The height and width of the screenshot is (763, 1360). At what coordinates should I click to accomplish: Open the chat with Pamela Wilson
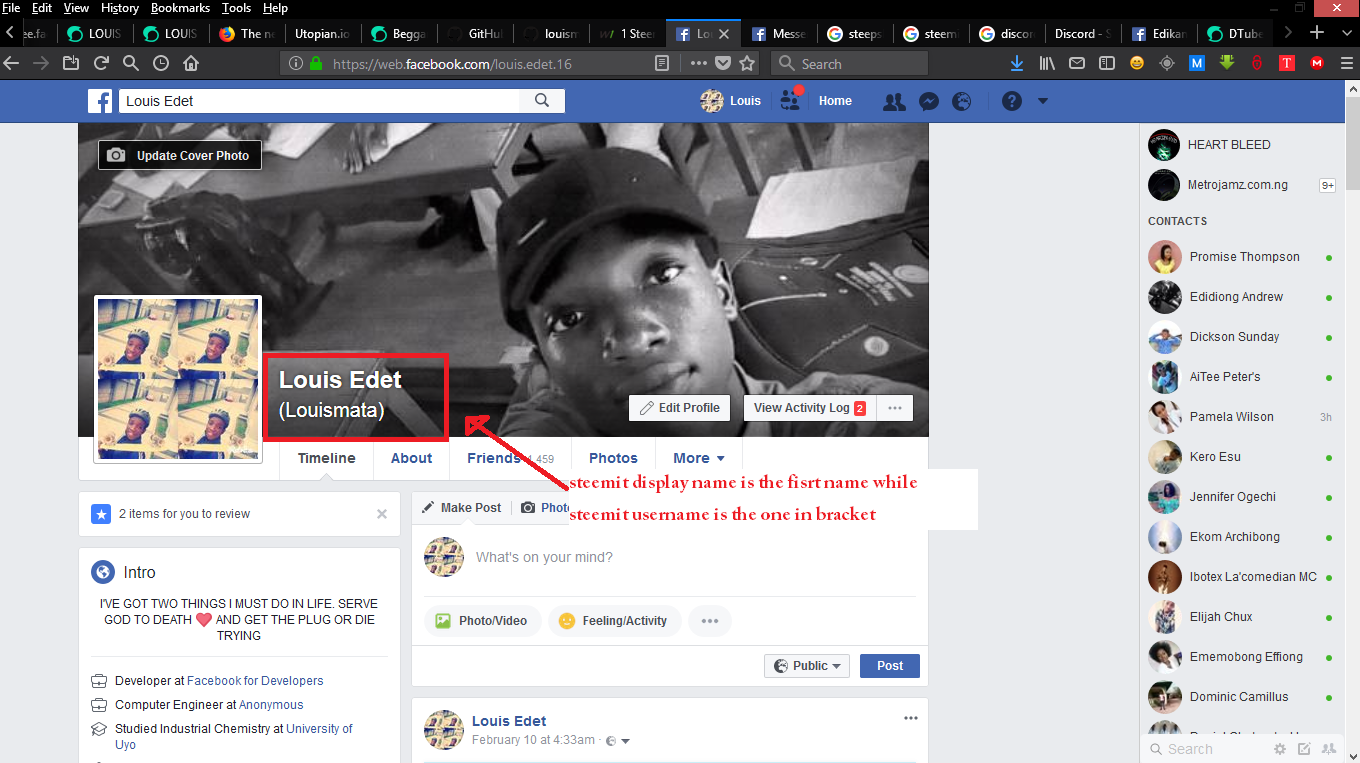point(1240,417)
